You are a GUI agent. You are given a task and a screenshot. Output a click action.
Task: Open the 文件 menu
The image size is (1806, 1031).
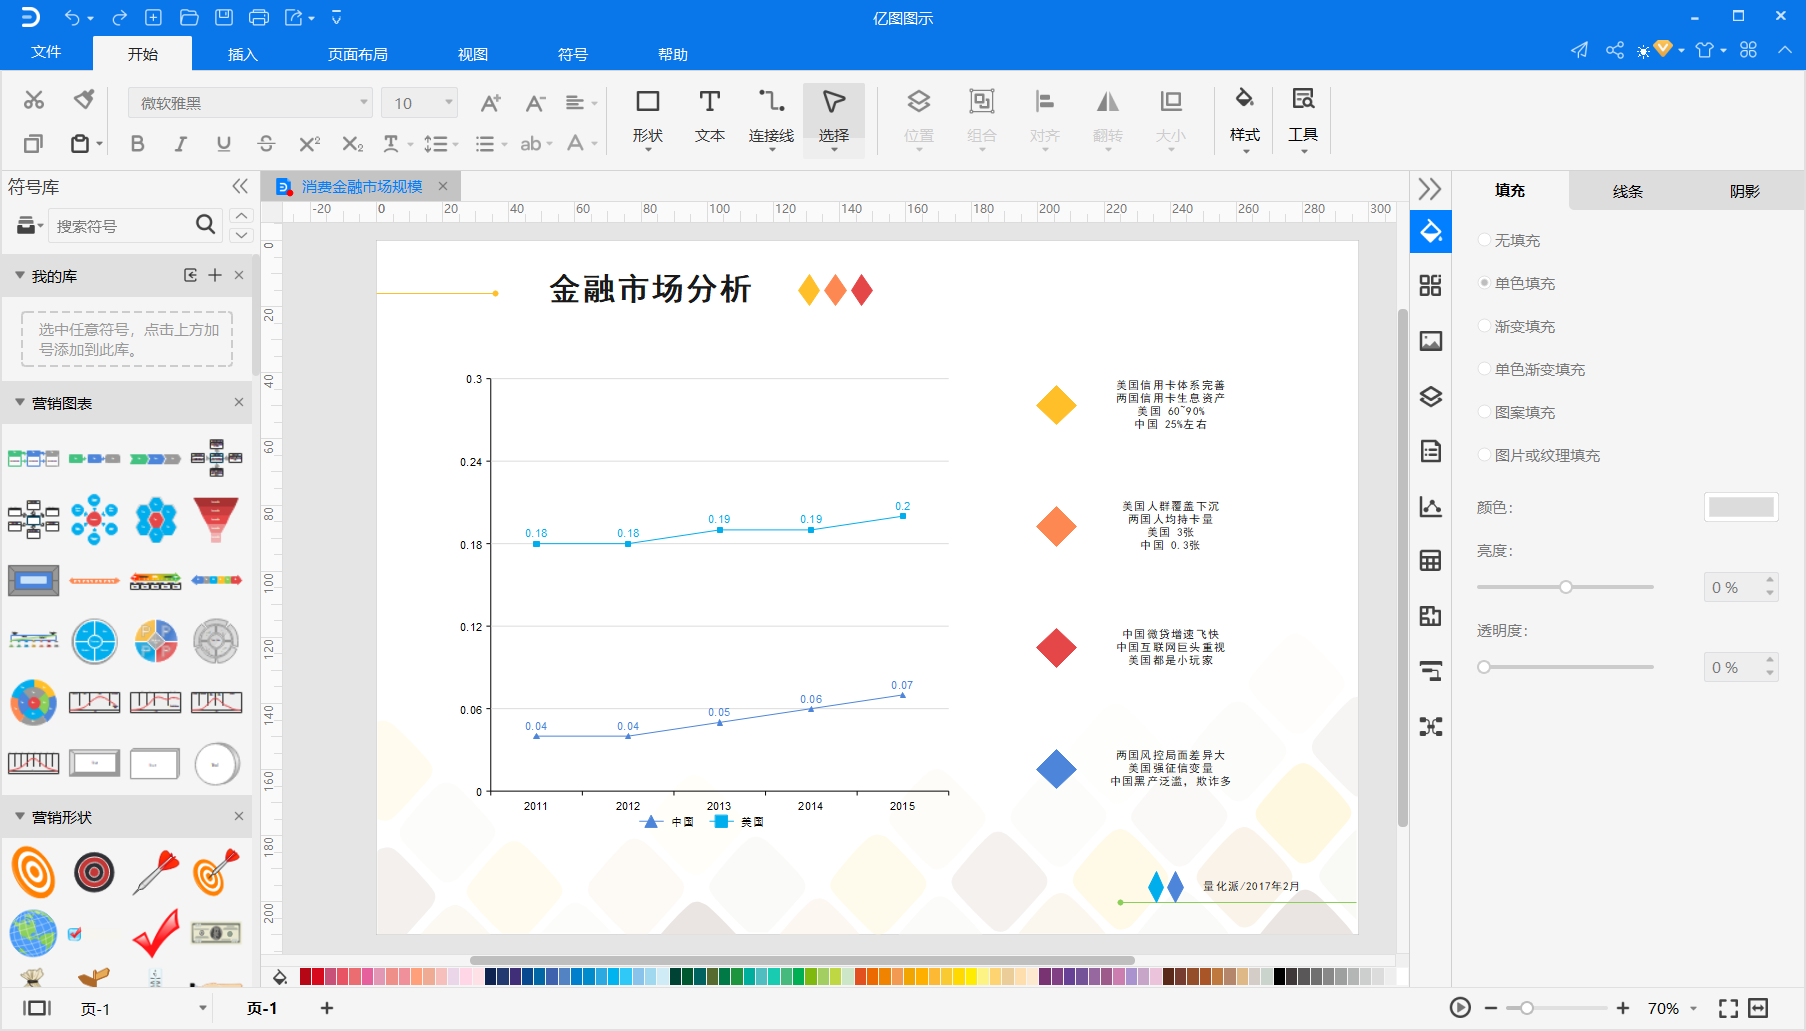46,52
